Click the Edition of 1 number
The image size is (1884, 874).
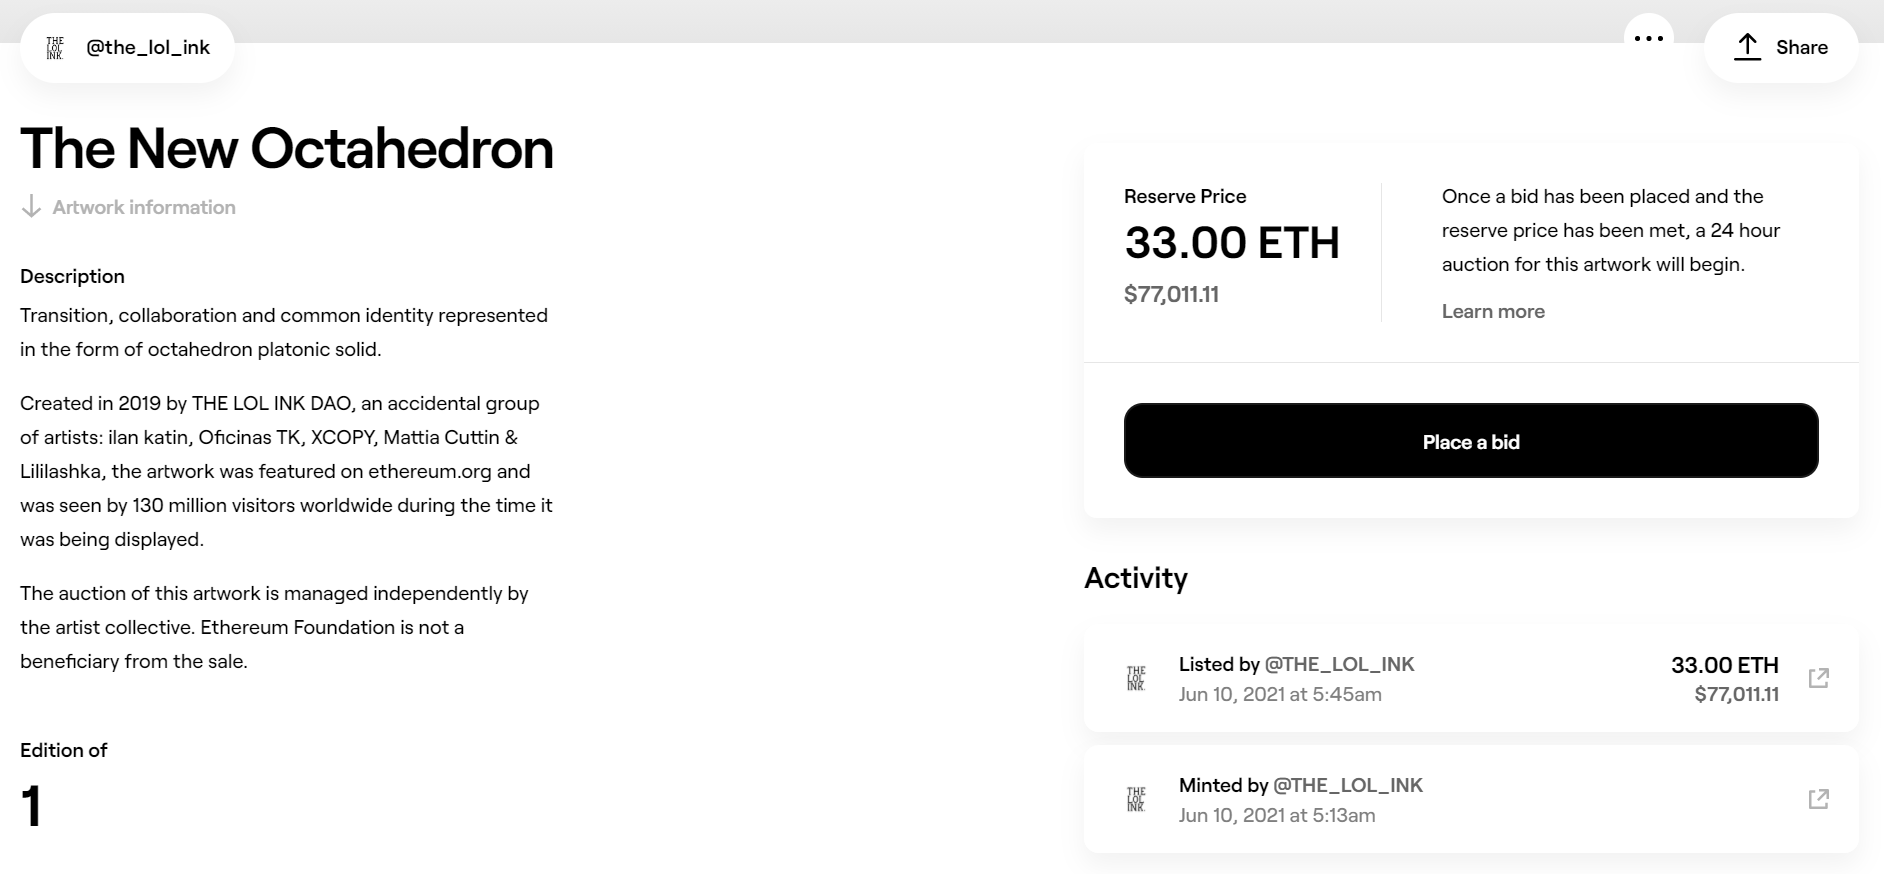[31, 806]
